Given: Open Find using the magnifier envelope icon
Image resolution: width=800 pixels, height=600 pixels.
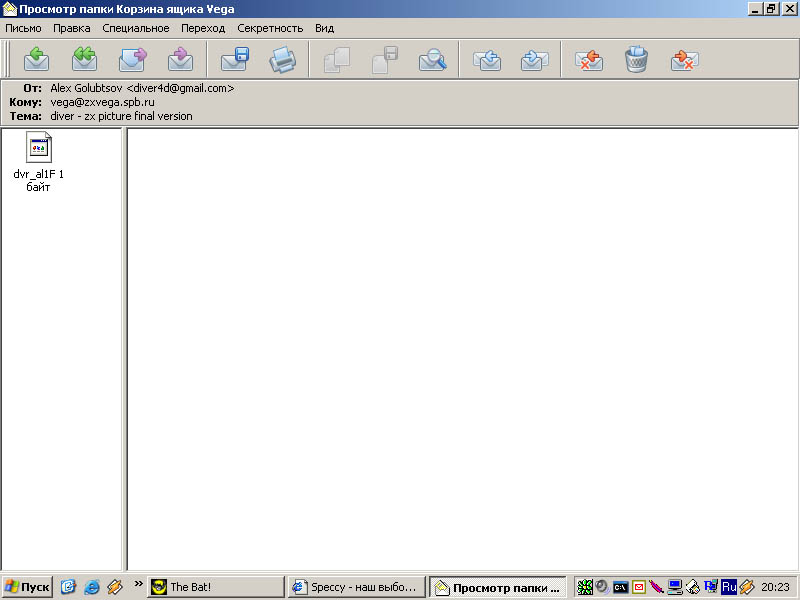Looking at the screenshot, I should pos(433,60).
